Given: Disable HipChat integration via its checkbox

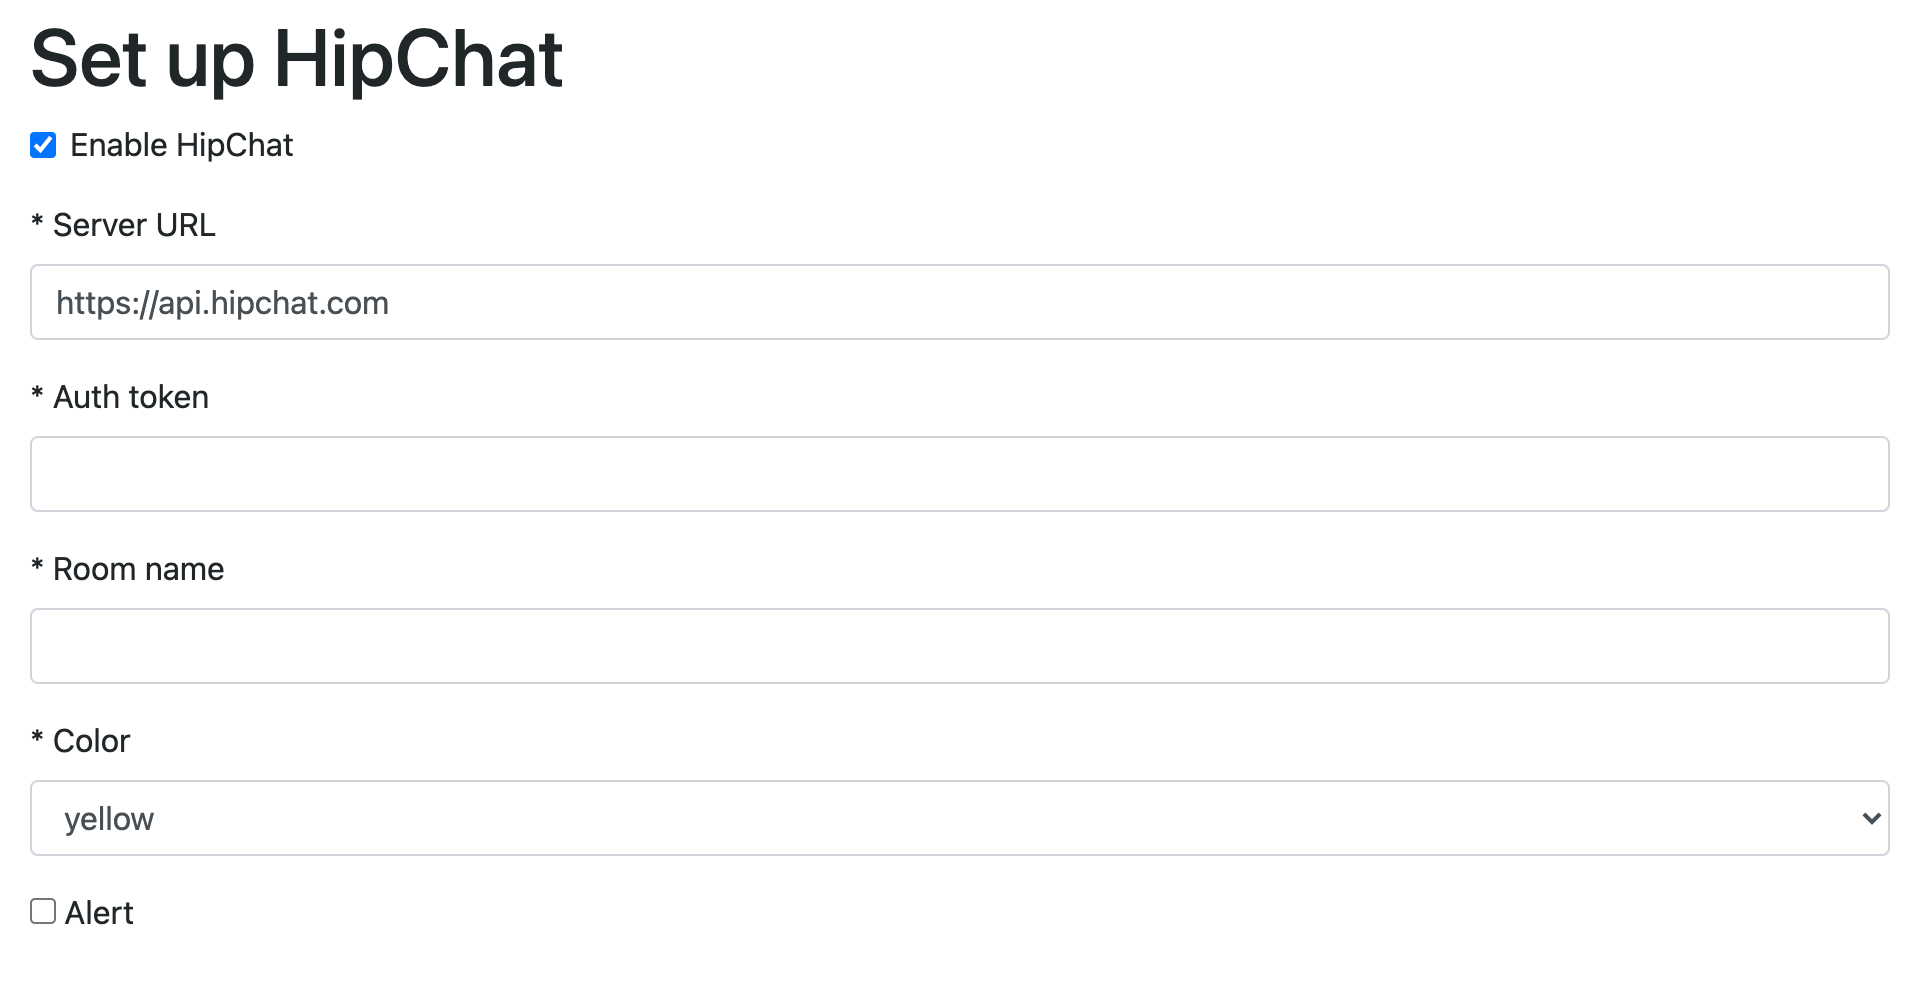Looking at the screenshot, I should 41,145.
